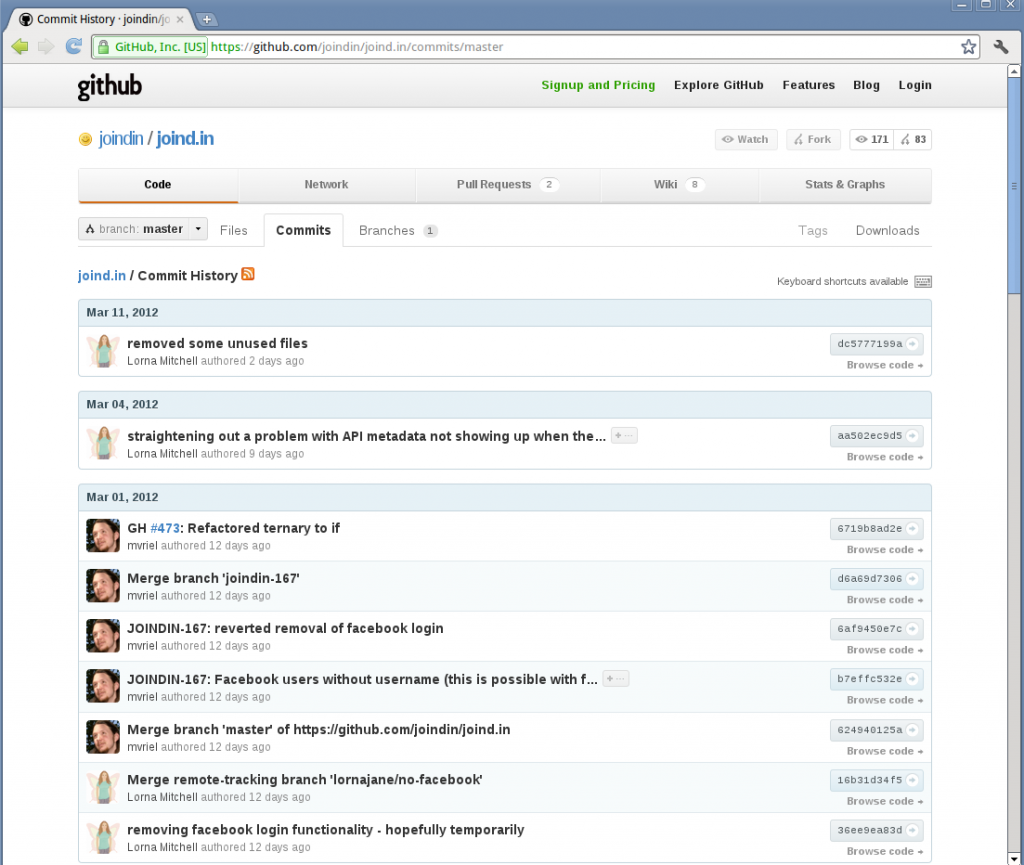The image size is (1024, 865).
Task: Open commit 16b31d34f5 hash button
Action: 876,780
